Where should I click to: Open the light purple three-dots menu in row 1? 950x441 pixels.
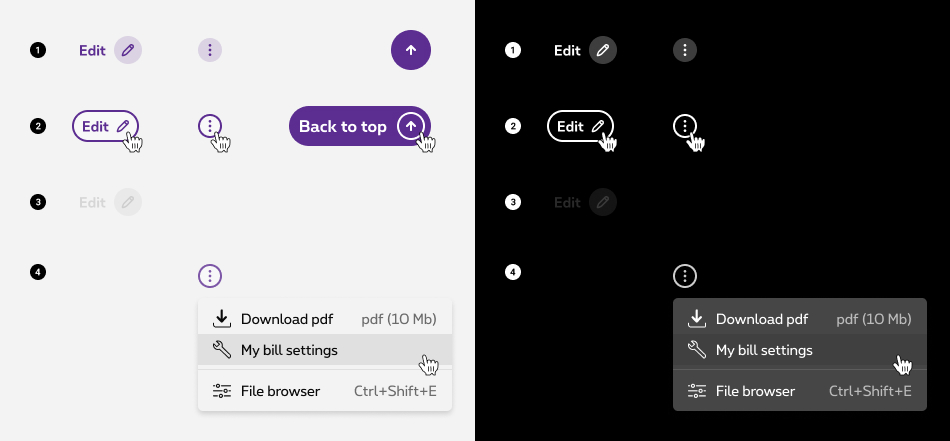coord(210,50)
